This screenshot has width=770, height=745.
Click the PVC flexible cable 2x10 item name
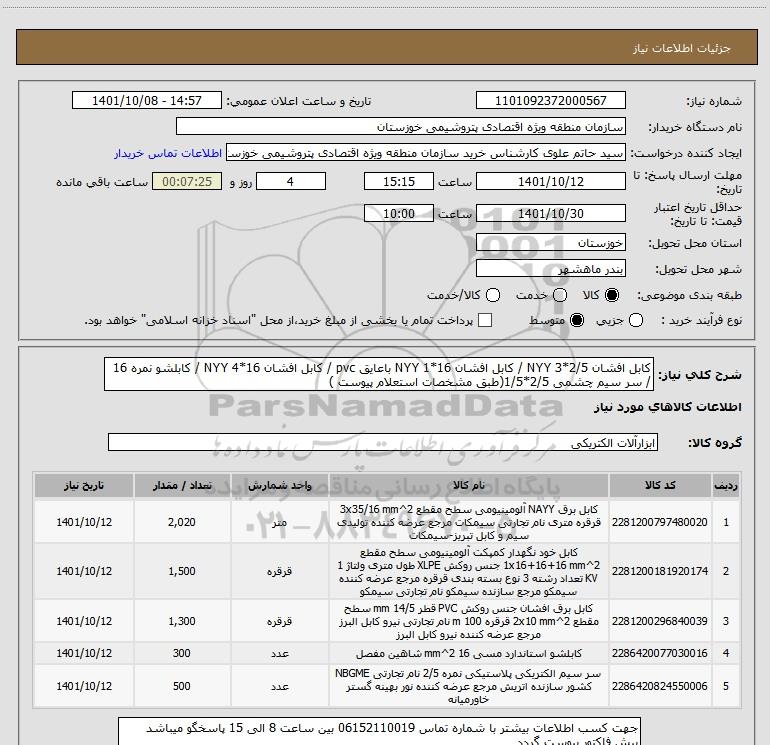tap(468, 621)
